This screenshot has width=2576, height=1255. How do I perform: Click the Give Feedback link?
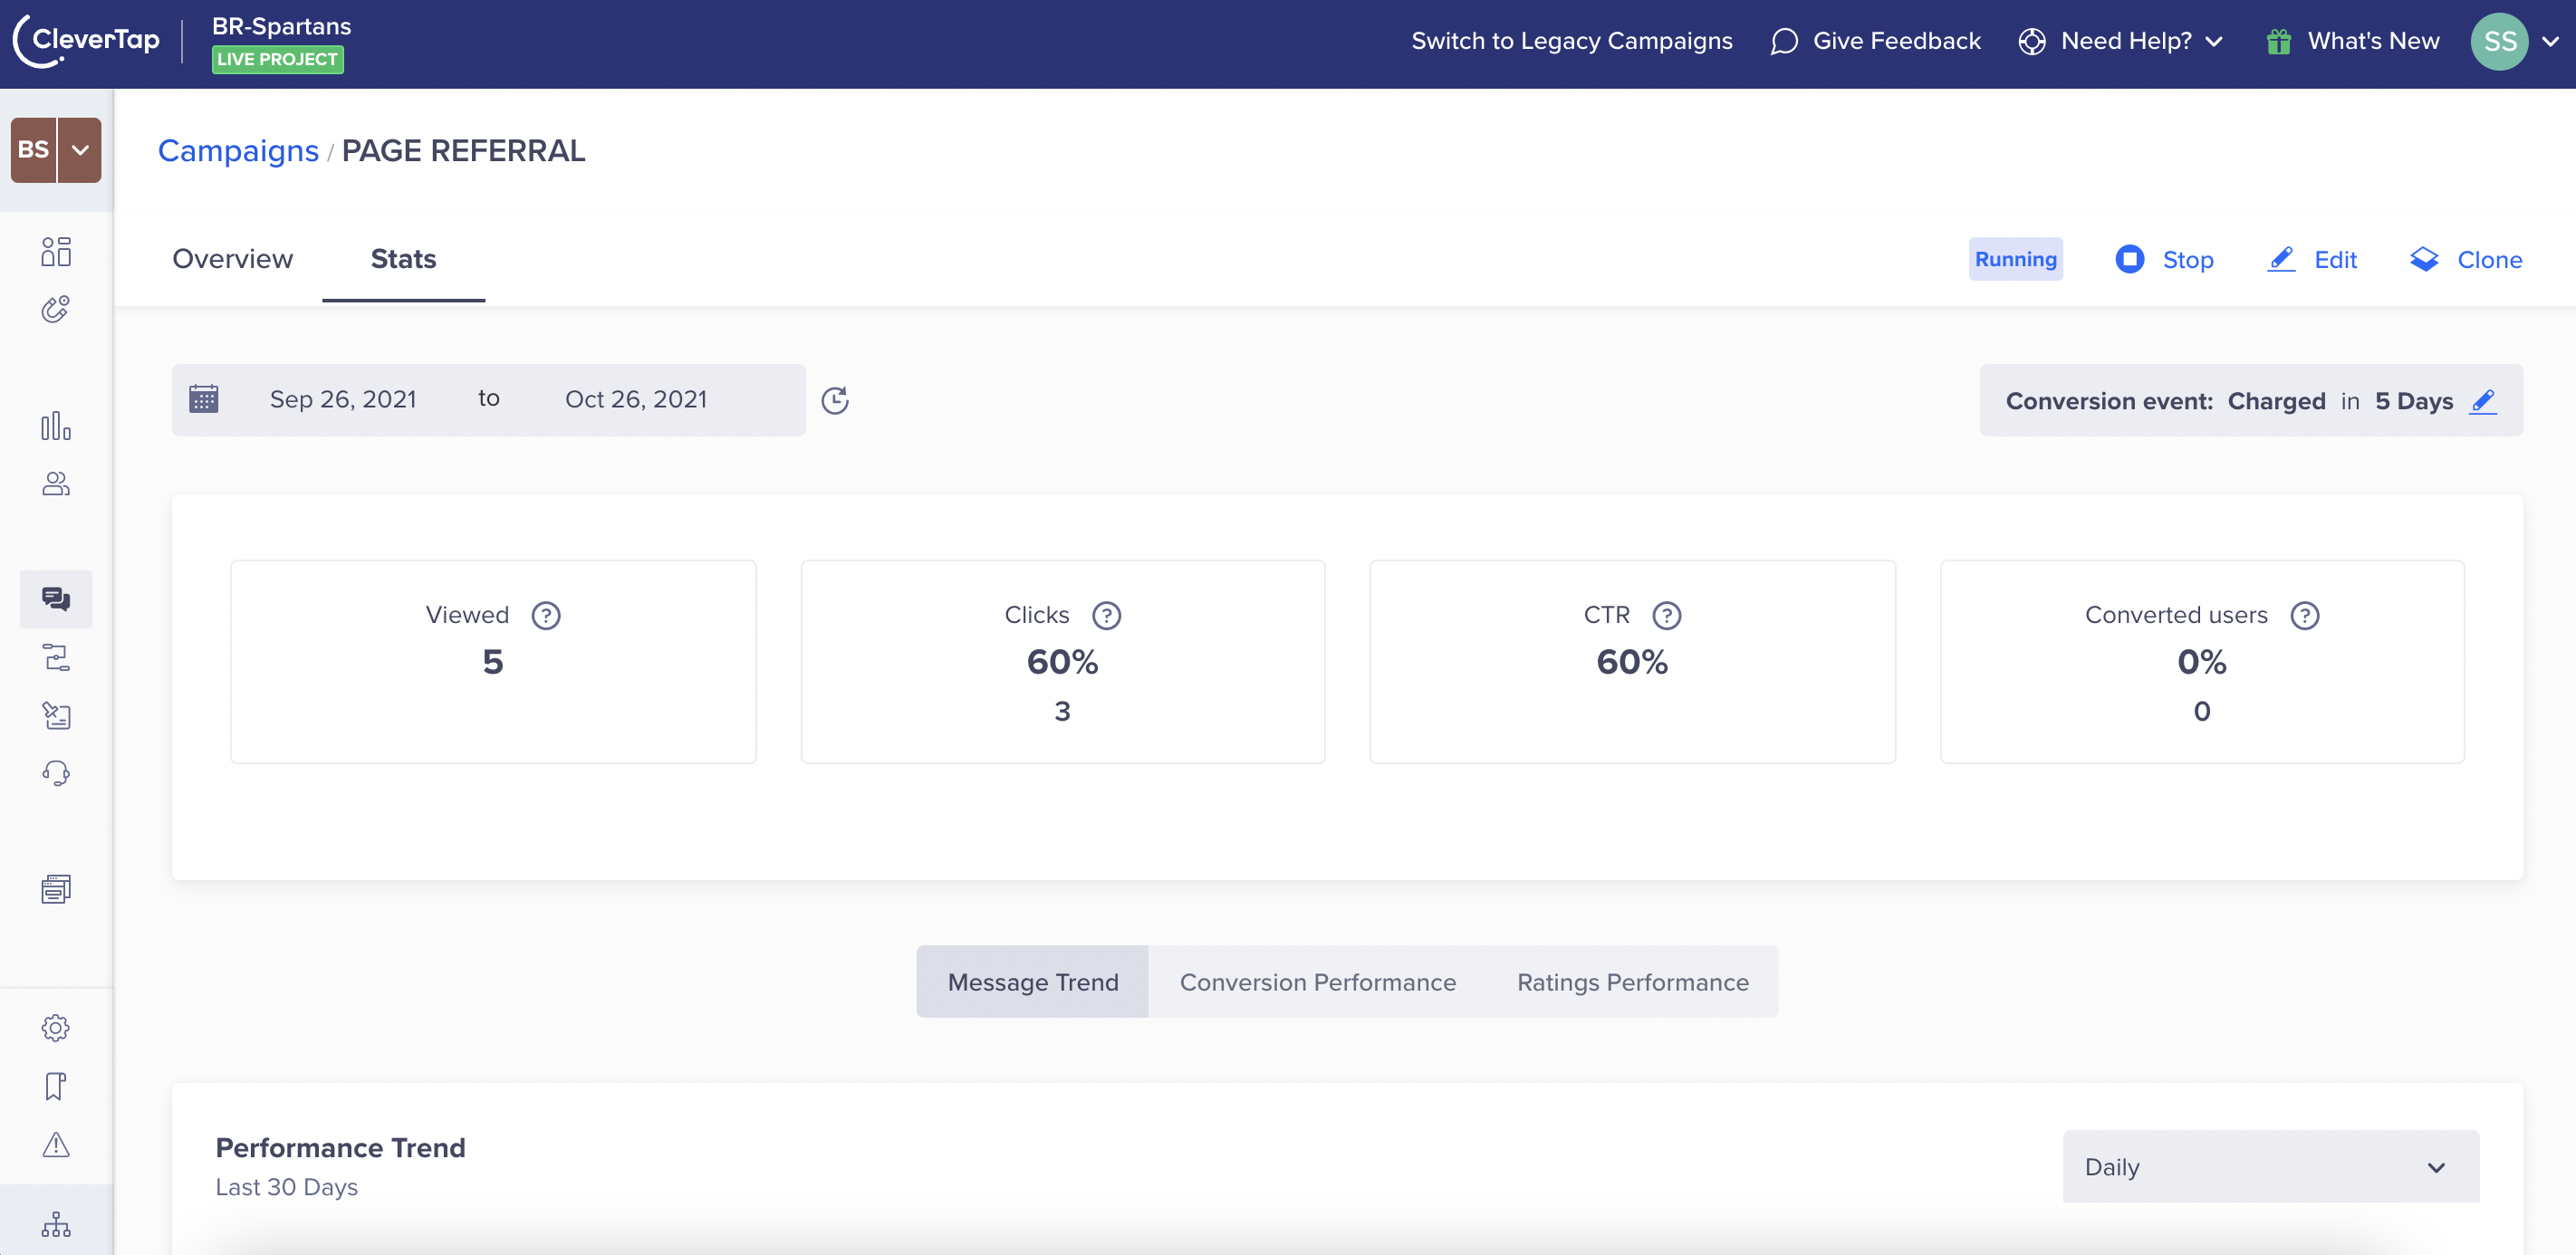click(x=1896, y=41)
